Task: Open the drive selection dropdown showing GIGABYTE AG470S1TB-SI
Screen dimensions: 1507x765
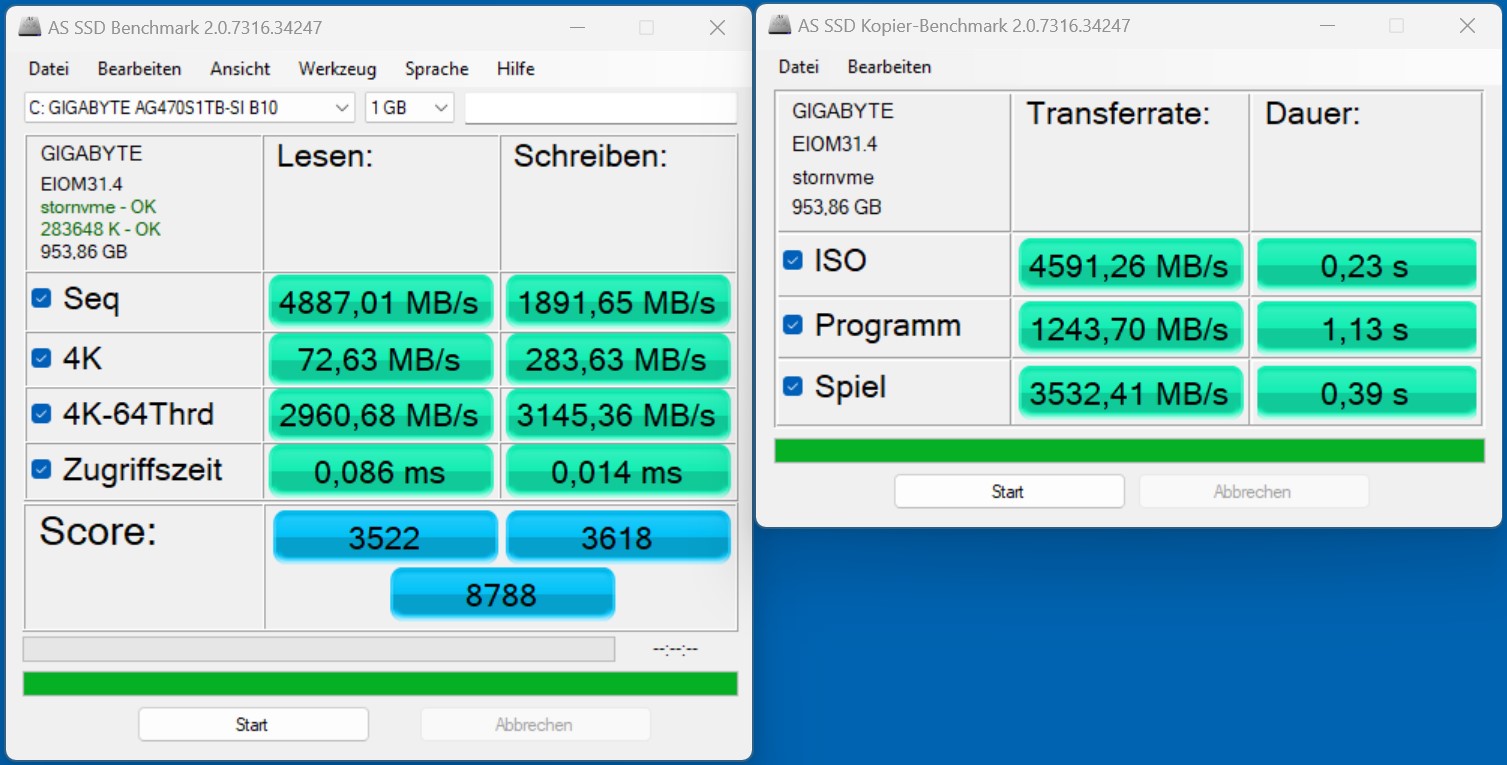Action: coord(189,107)
